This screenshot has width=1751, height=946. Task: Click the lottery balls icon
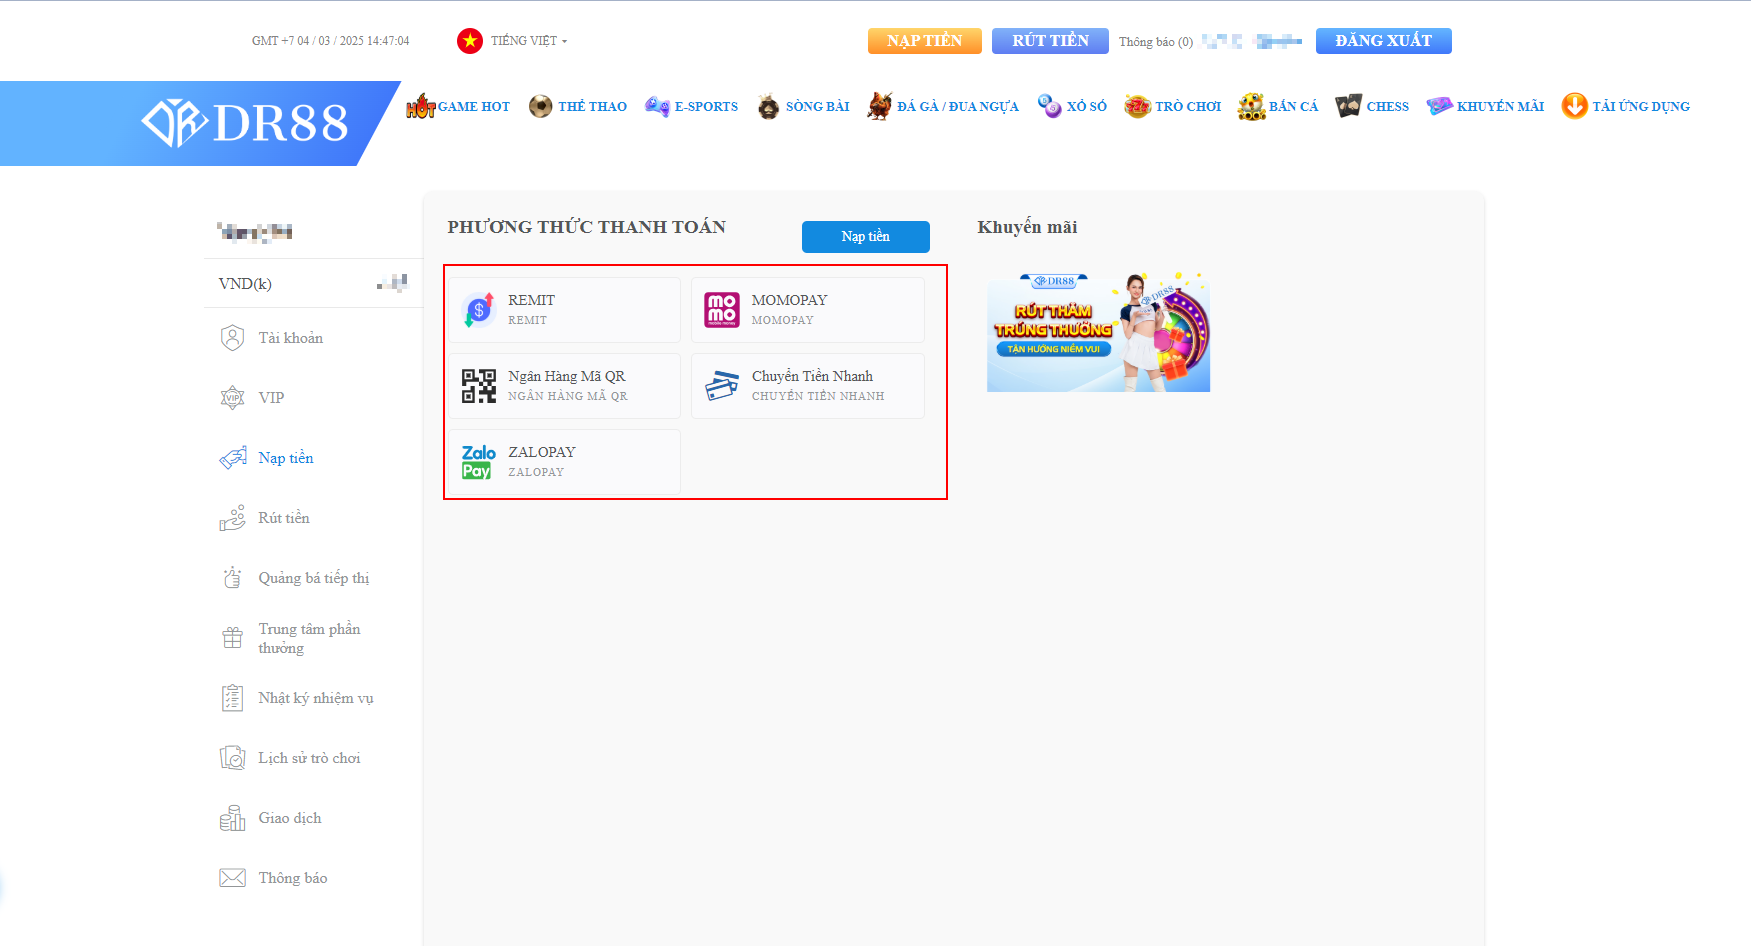1050,106
